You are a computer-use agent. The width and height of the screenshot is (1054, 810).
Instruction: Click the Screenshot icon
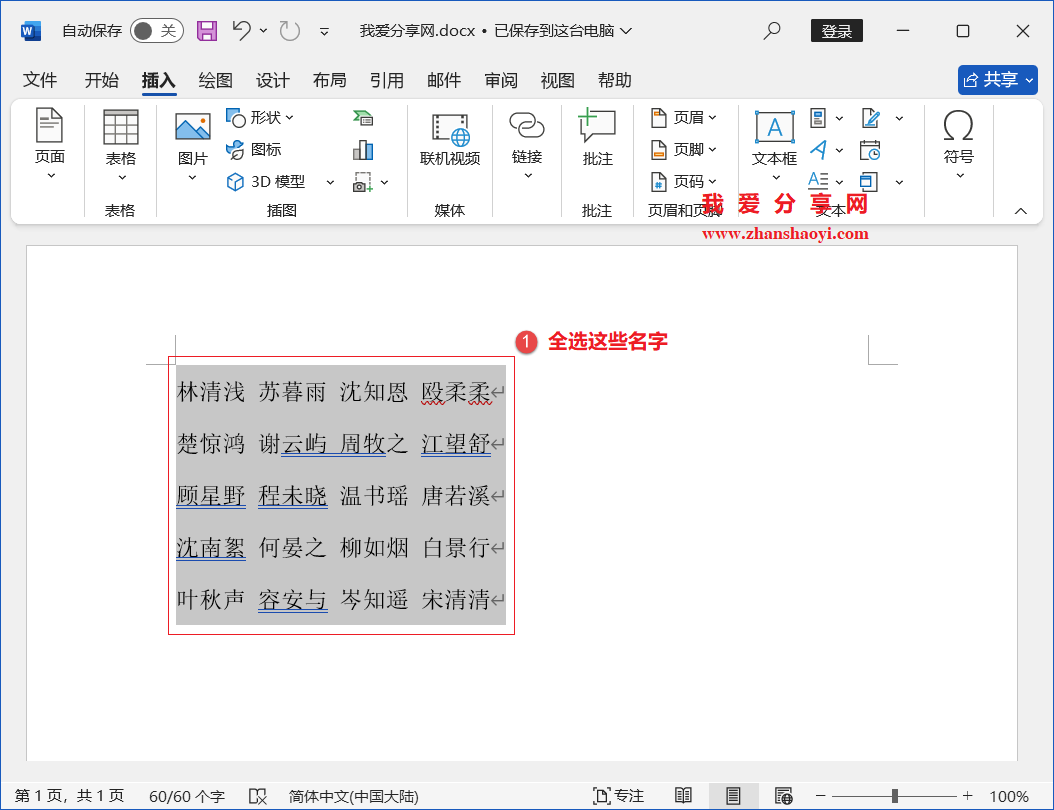[x=363, y=181]
